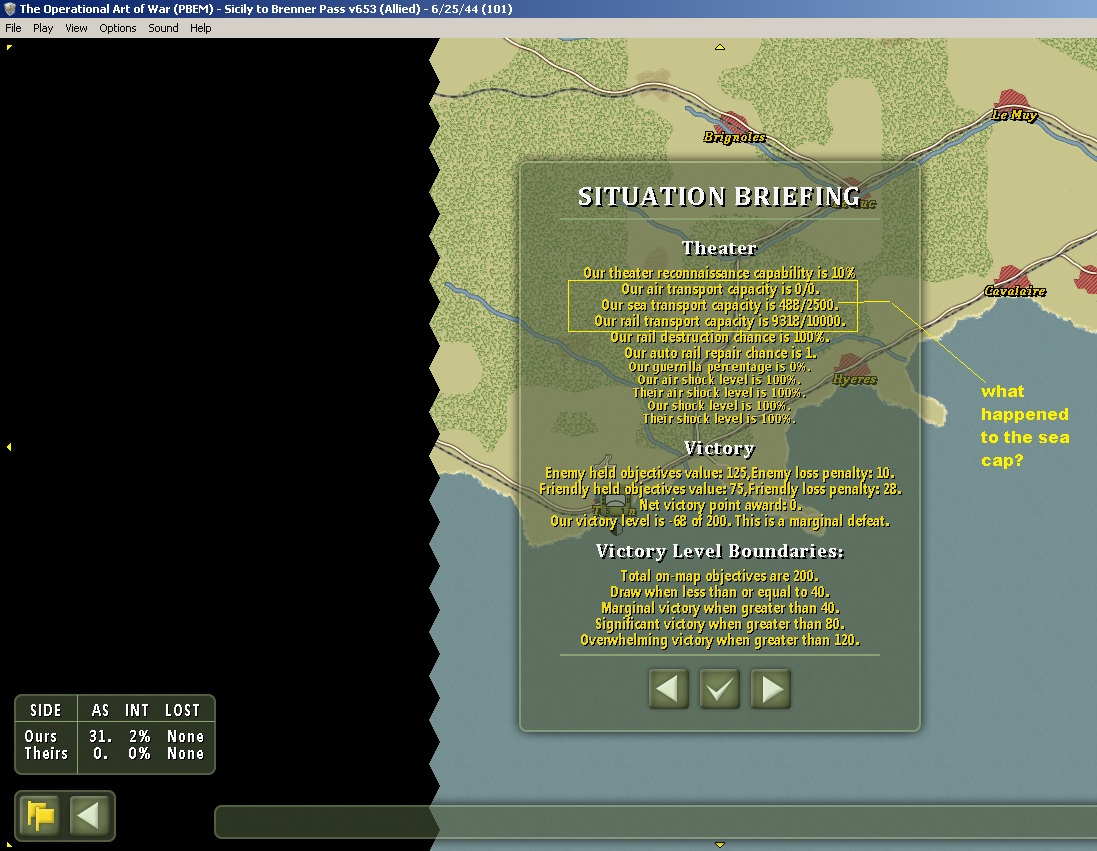Image resolution: width=1097 pixels, height=851 pixels.
Task: Click 'Marginal victory when greater than 40'
Action: coord(720,608)
